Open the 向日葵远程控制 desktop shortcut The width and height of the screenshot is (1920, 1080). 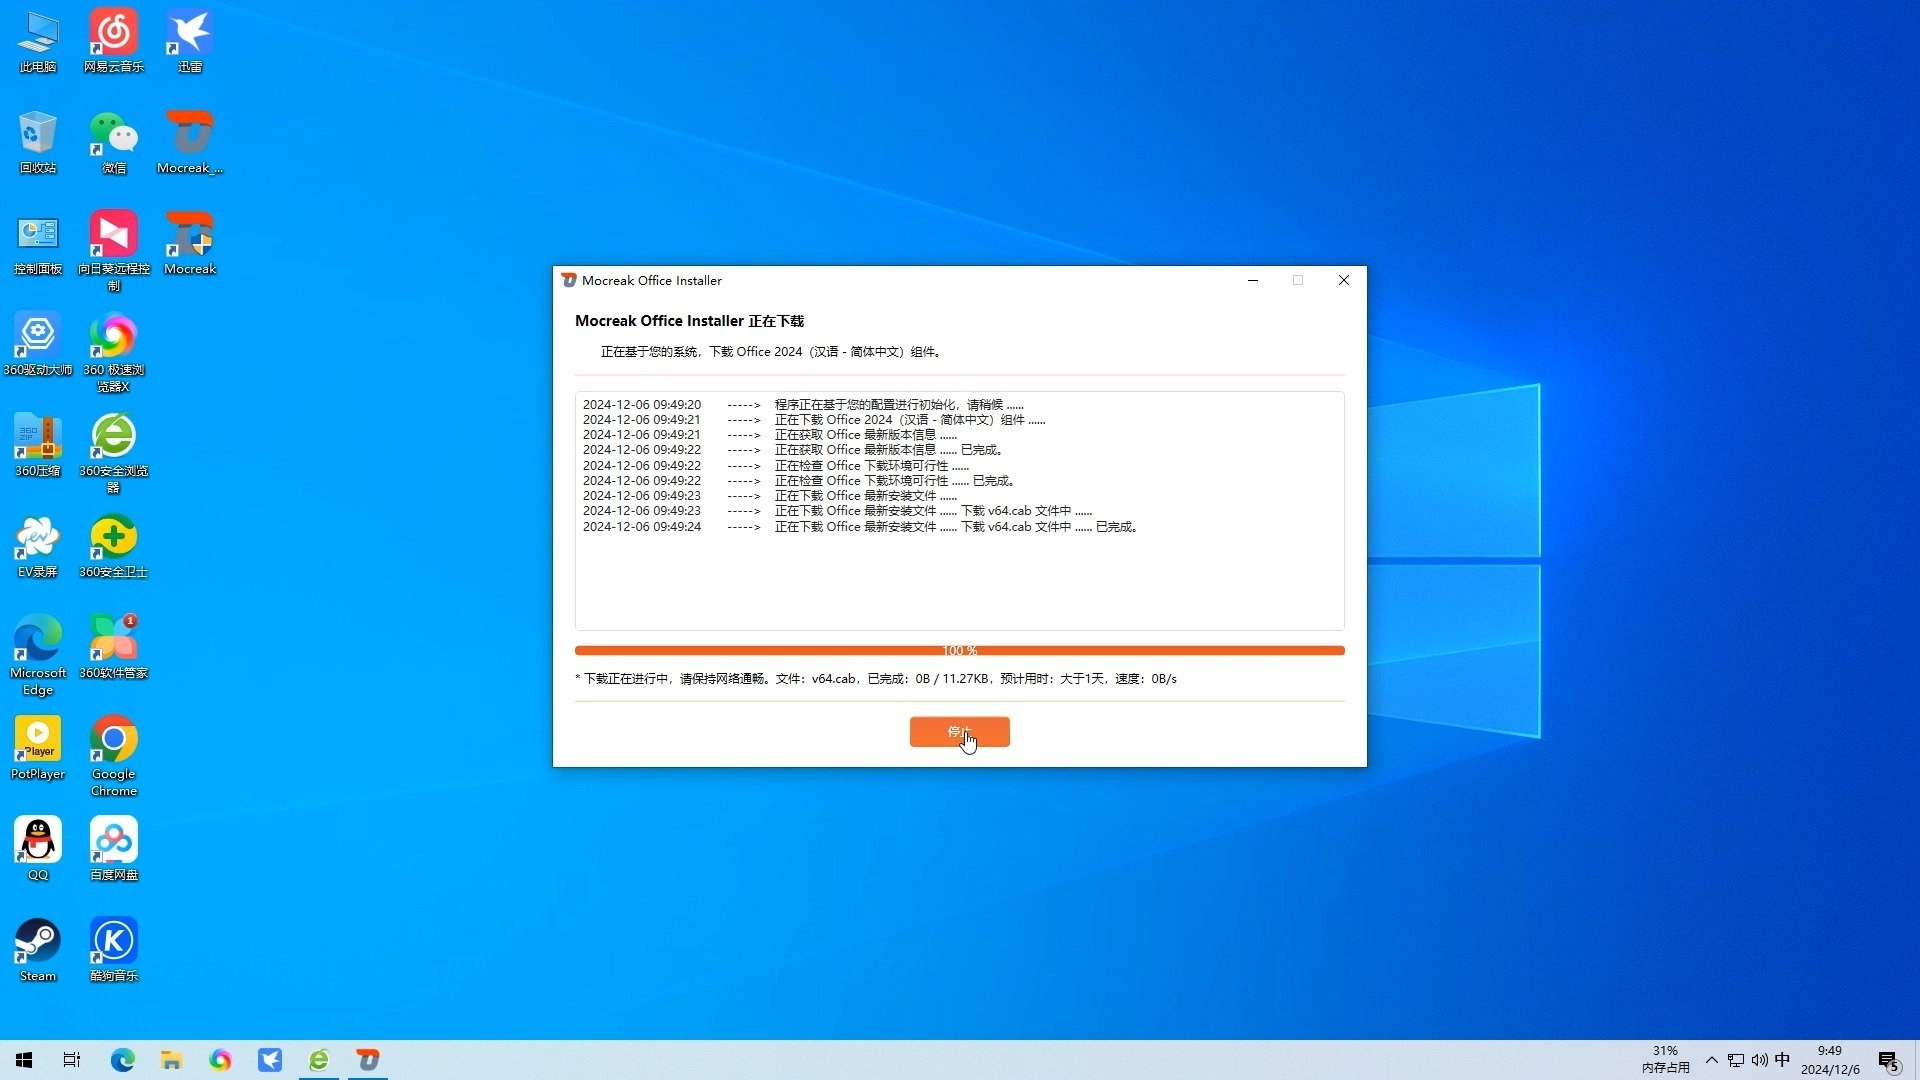[x=114, y=251]
